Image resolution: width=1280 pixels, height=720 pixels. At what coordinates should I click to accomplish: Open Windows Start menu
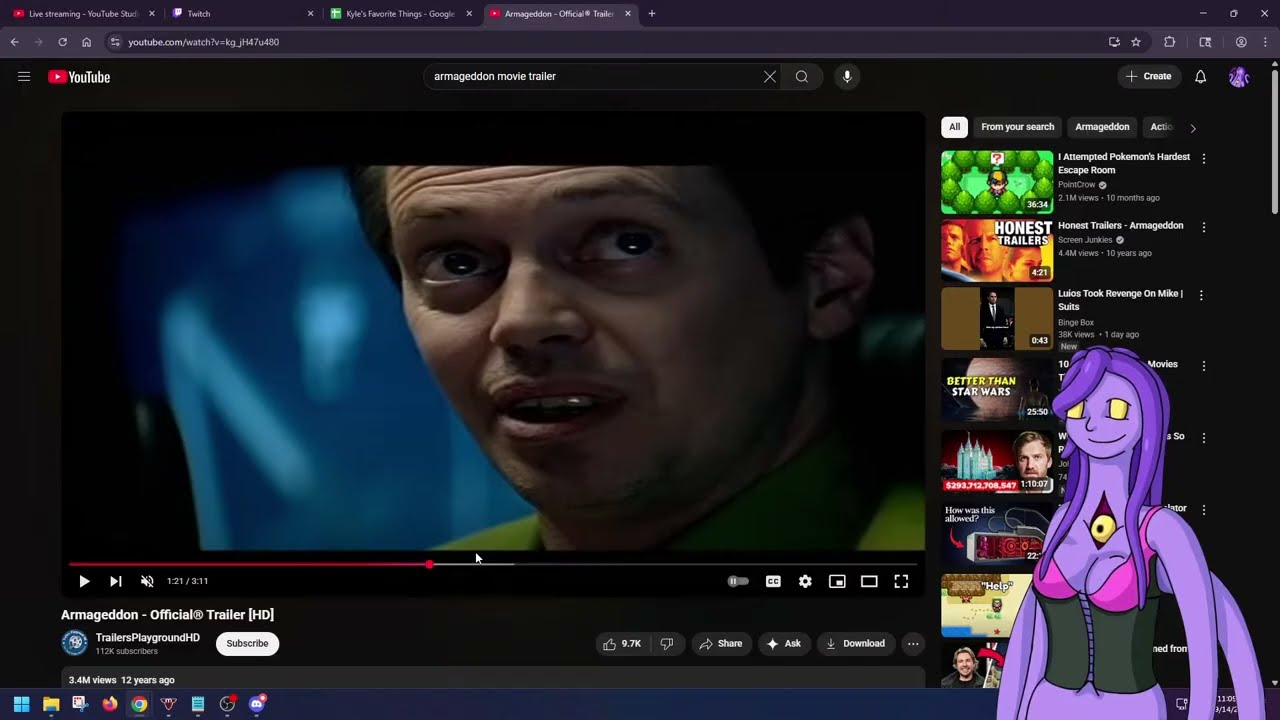tap(21, 704)
